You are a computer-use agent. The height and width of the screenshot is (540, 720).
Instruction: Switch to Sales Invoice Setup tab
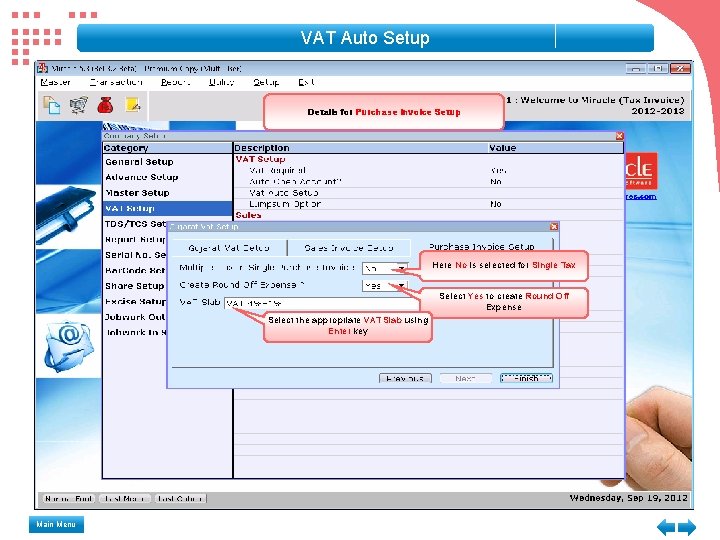tap(349, 248)
